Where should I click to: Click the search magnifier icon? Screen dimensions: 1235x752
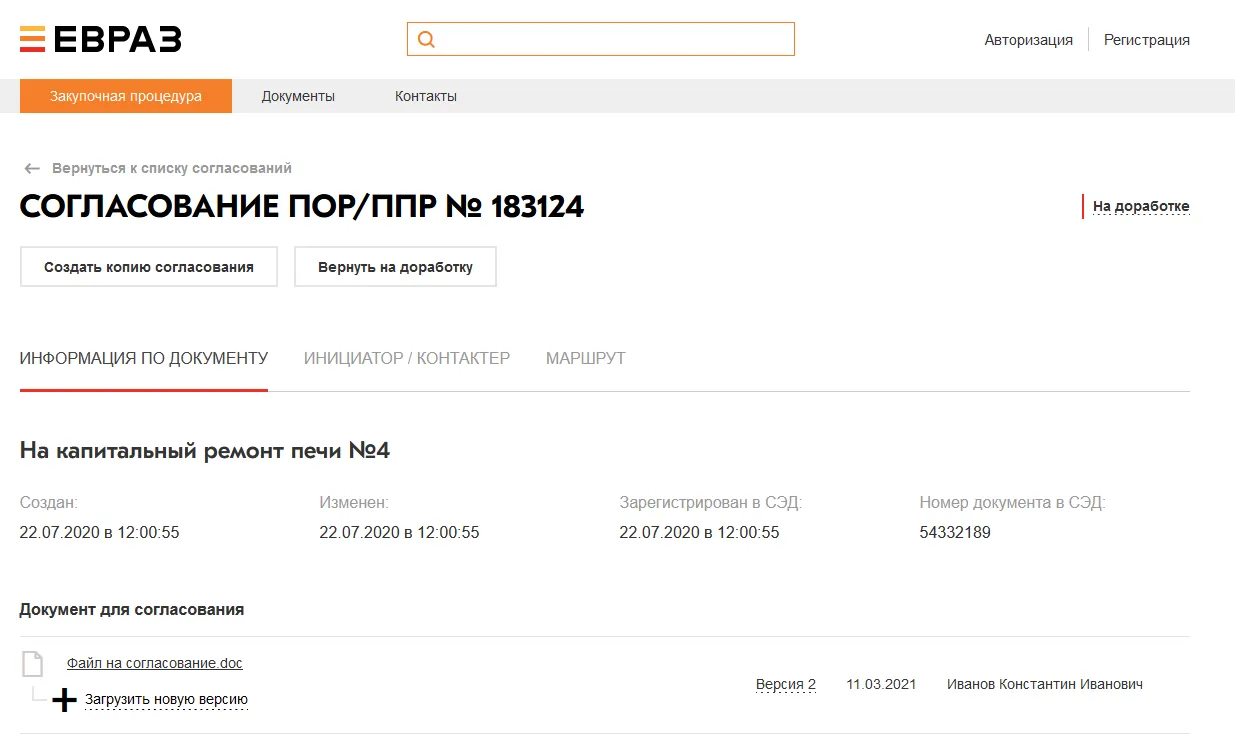tap(426, 38)
